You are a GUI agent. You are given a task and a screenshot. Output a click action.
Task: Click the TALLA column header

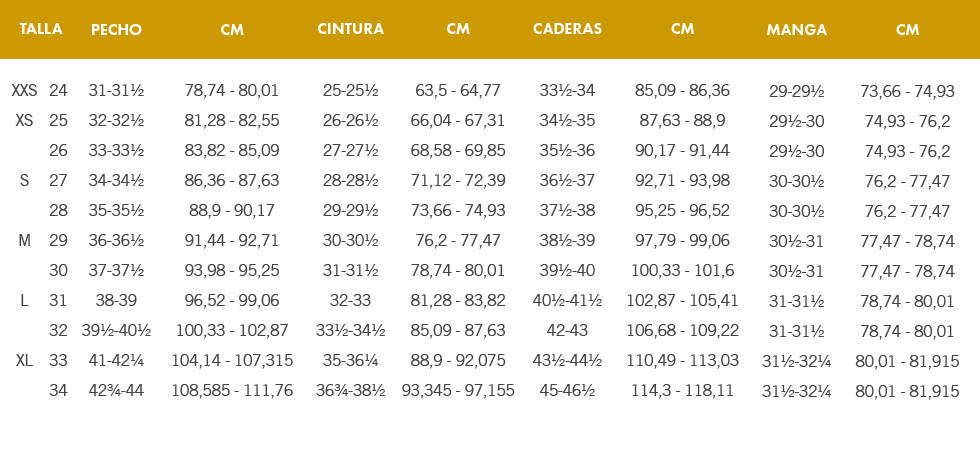click(40, 29)
